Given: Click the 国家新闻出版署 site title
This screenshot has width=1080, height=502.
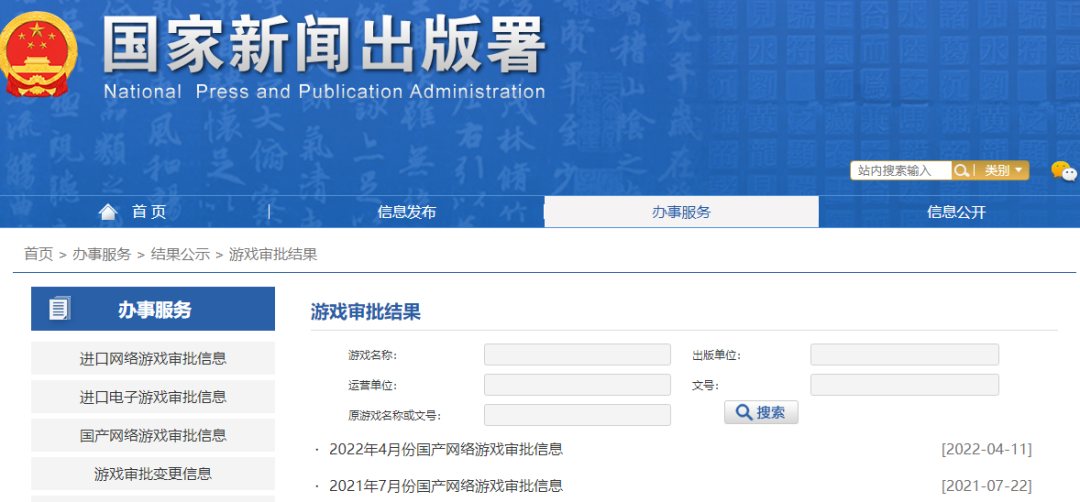Looking at the screenshot, I should click(324, 45).
